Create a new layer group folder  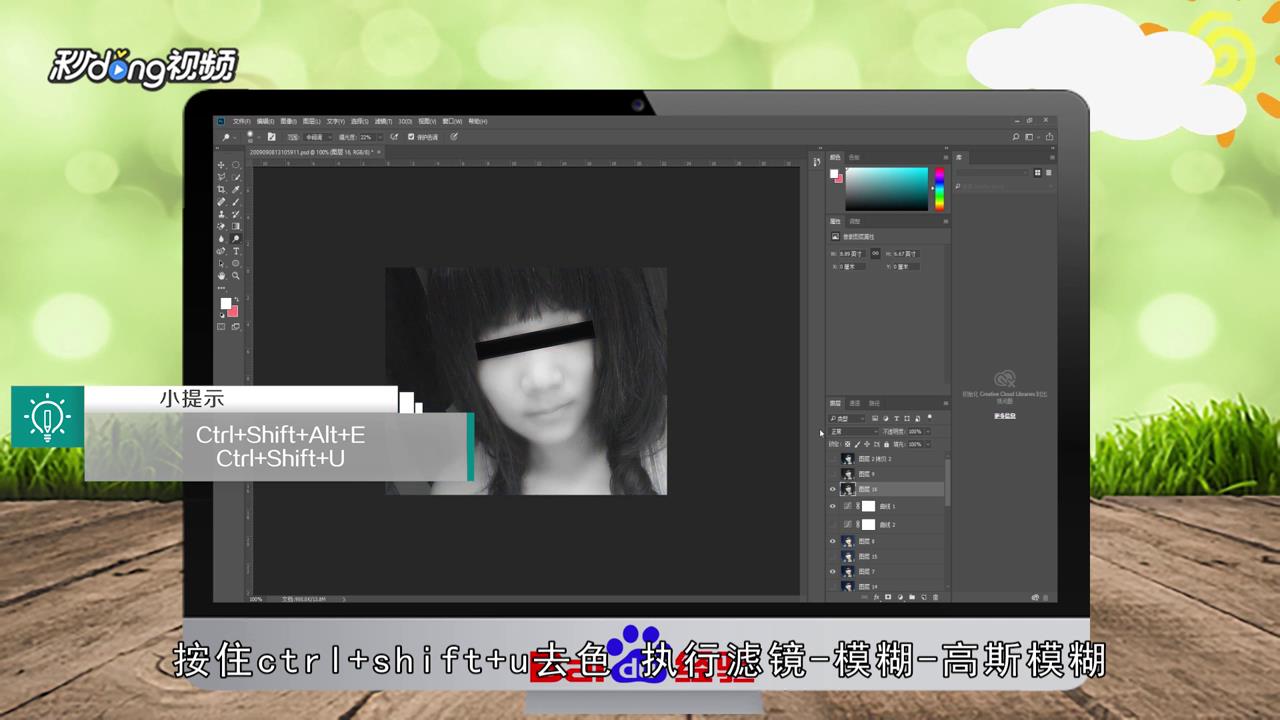click(912, 597)
